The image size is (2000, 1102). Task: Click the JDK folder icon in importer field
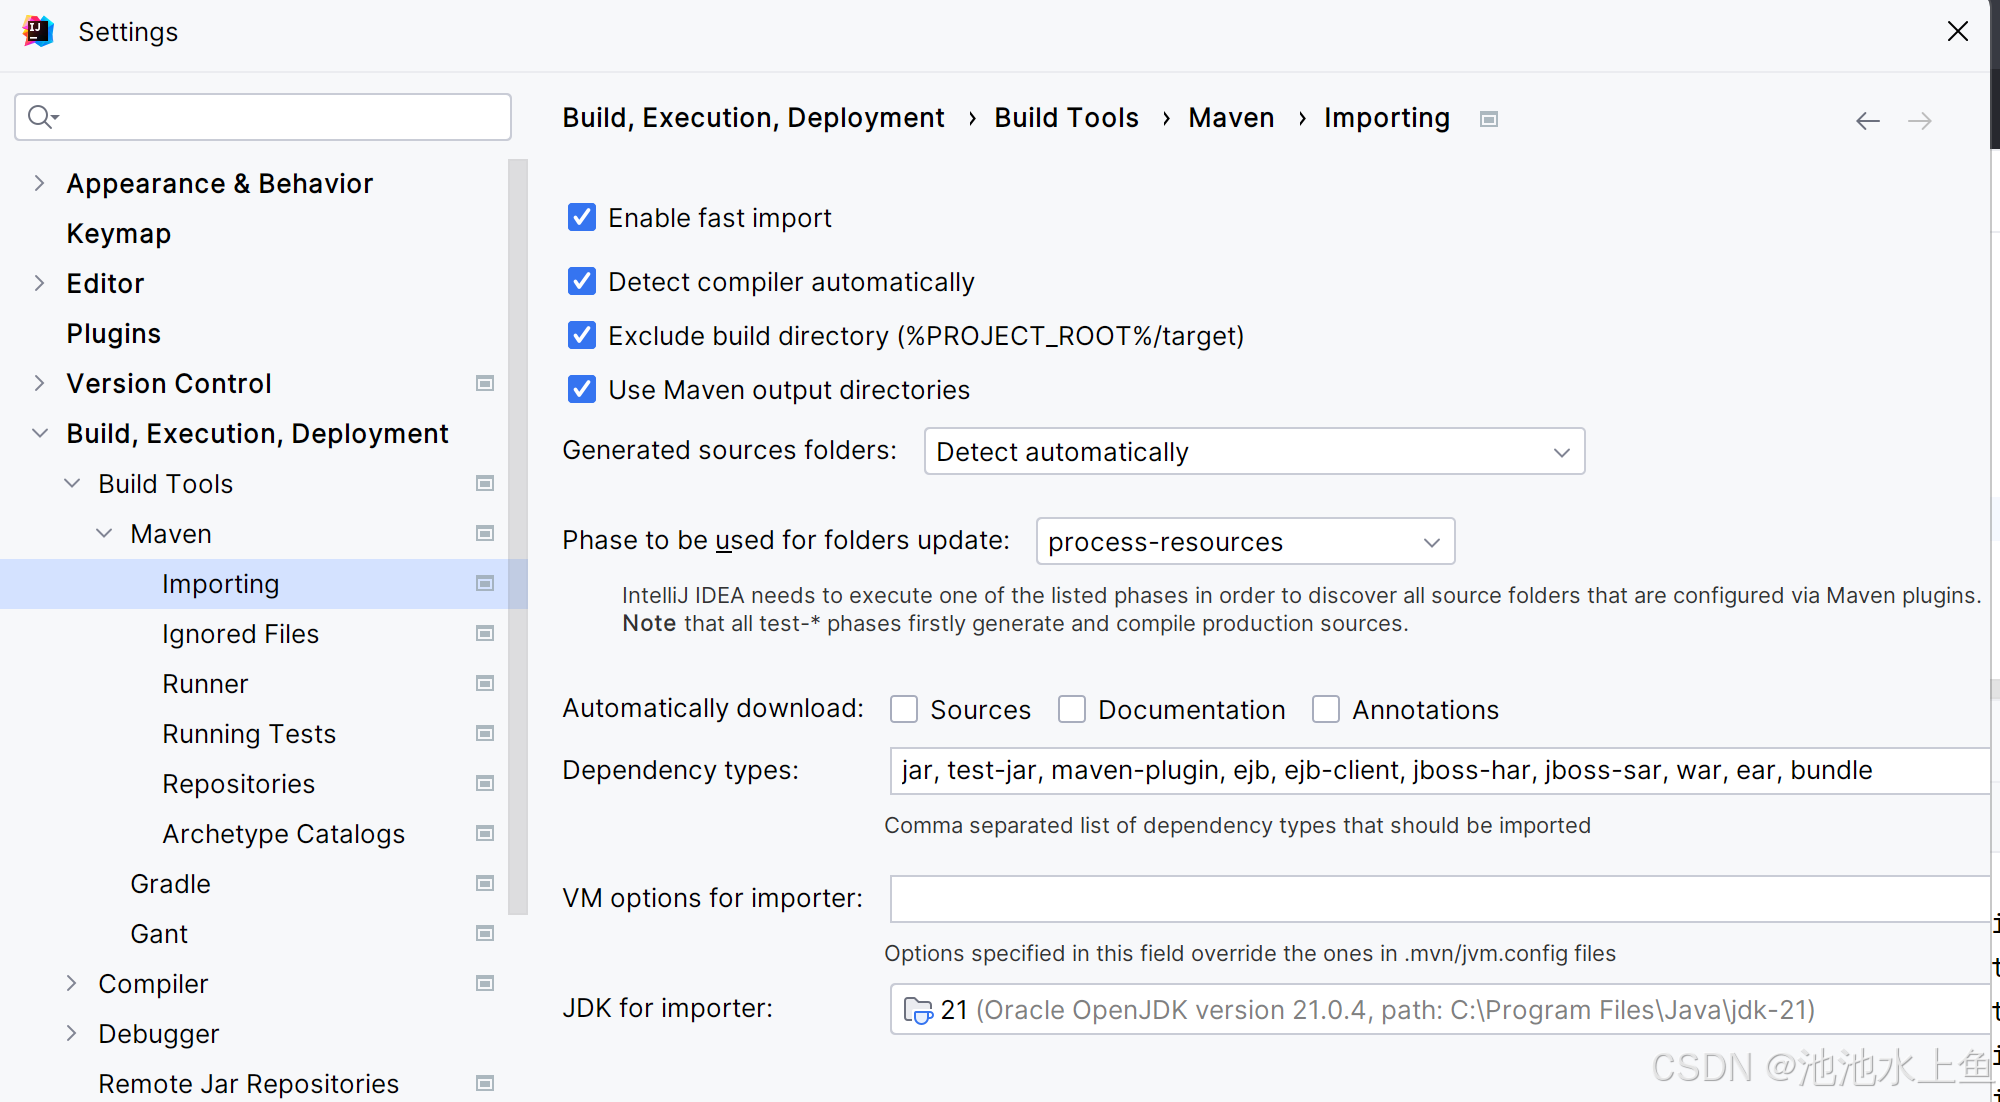(x=917, y=1010)
